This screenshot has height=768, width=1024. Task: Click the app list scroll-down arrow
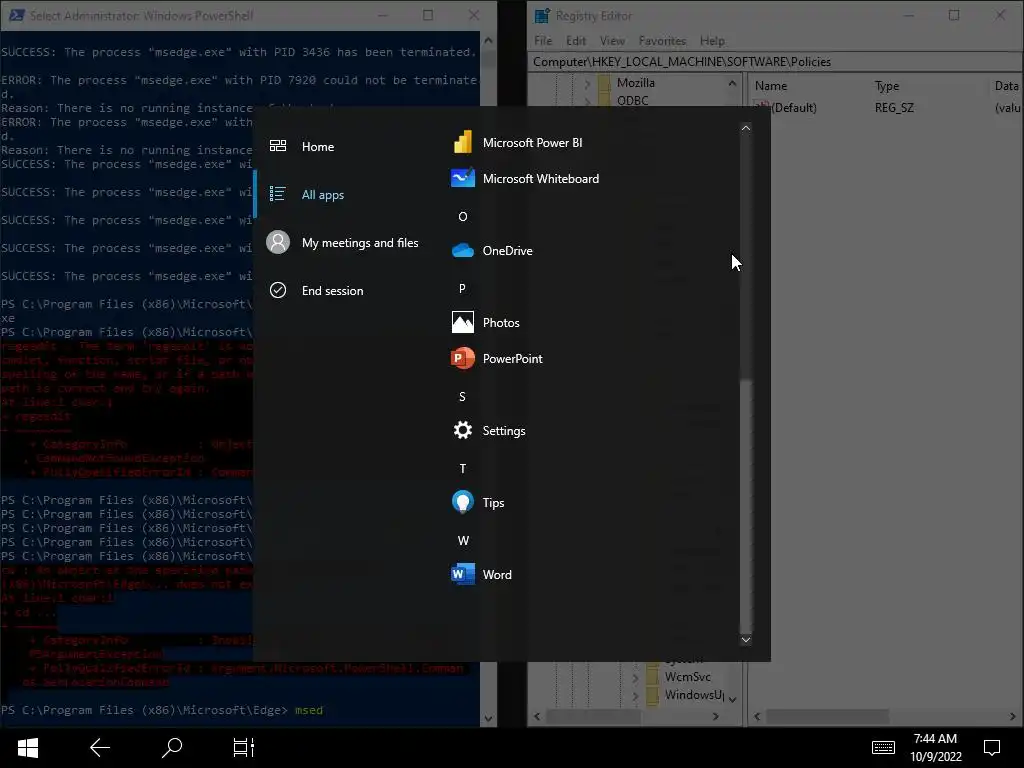(x=746, y=640)
